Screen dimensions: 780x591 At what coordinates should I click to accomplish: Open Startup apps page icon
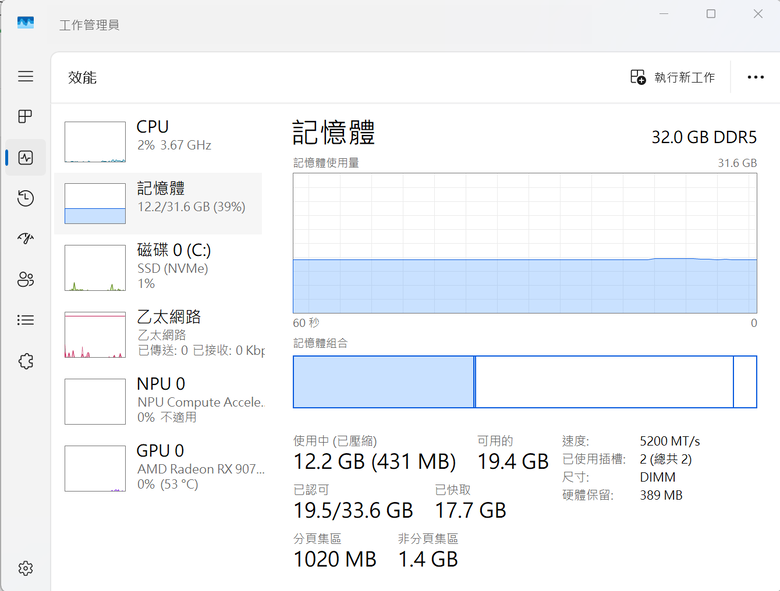25,239
